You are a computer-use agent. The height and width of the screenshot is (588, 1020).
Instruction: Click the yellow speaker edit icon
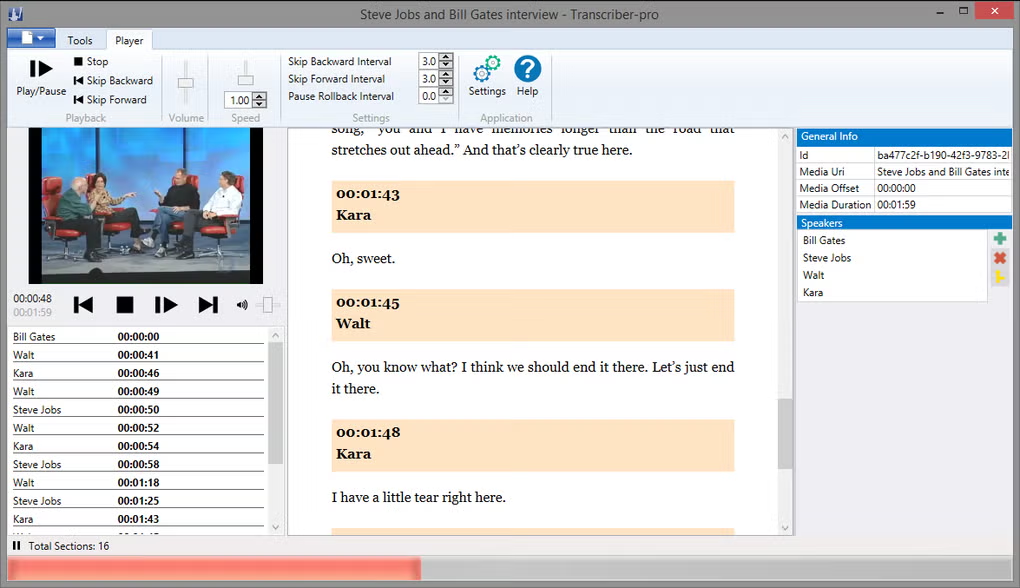tap(1000, 277)
